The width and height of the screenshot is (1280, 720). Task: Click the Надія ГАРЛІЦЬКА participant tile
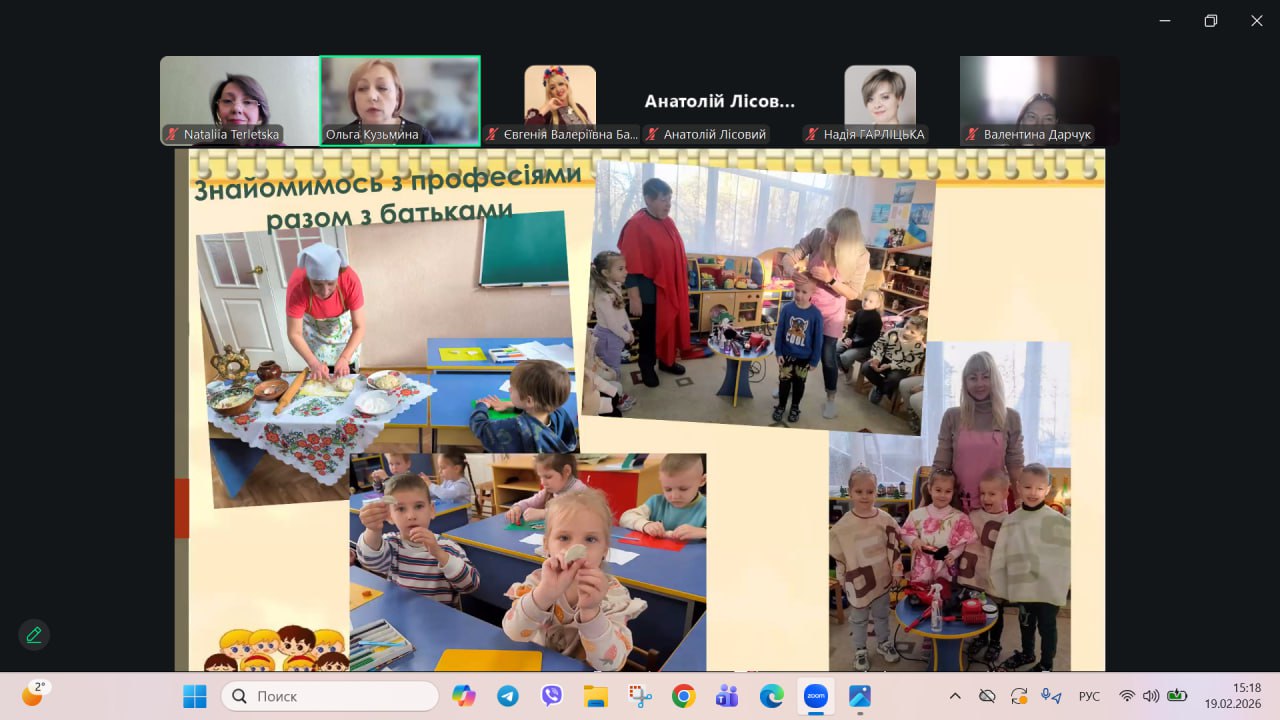click(879, 101)
